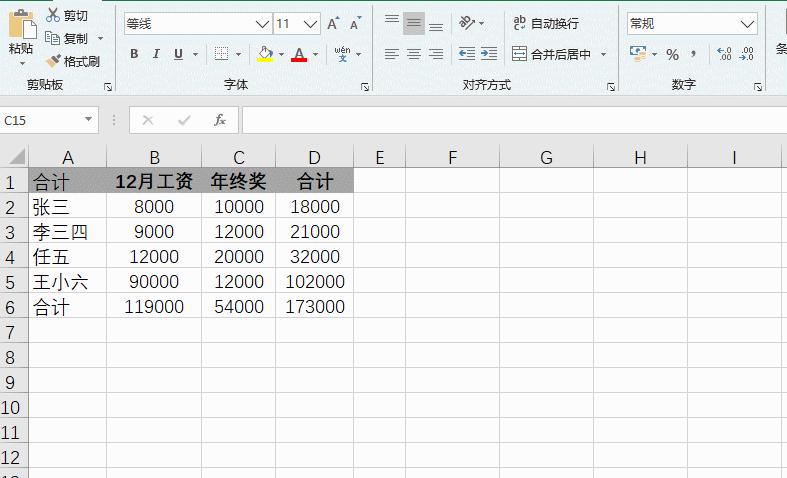The height and width of the screenshot is (478, 787).
Task: Open number format 常规 dropdown
Action: pos(747,24)
